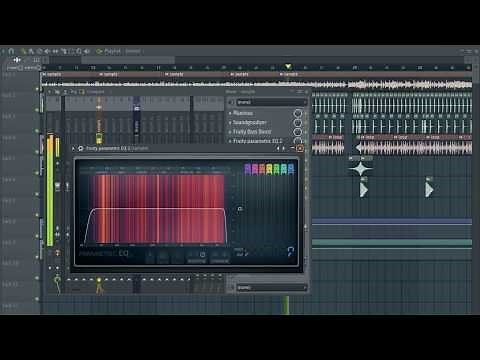
Task: Mute playlist Track 9 with its green LED
Action: pos(37,257)
